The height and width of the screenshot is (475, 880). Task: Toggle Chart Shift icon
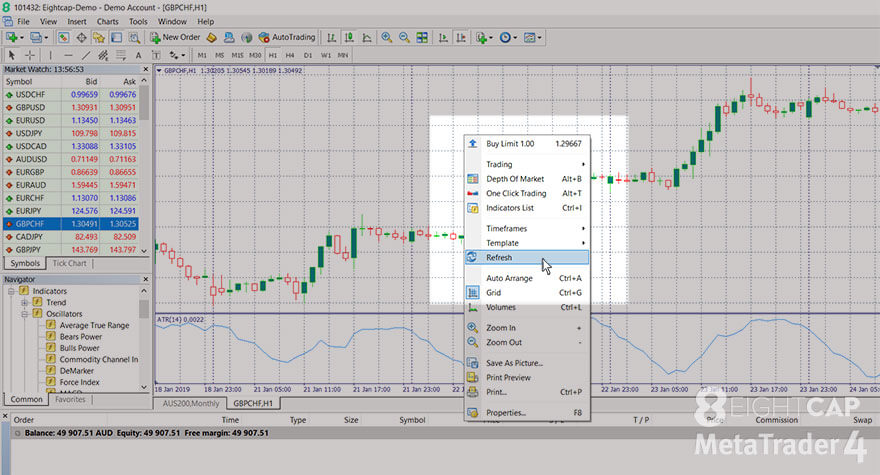(461, 38)
